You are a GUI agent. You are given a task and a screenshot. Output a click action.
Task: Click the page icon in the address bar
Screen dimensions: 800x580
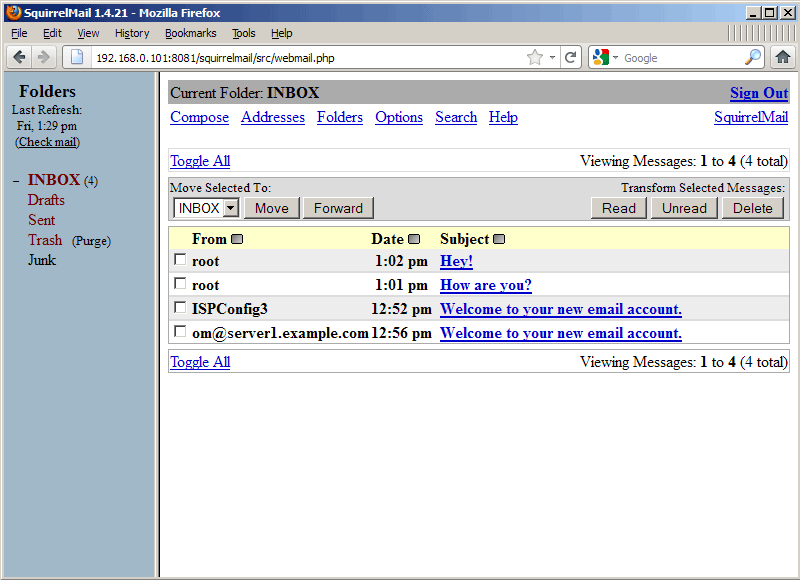(x=76, y=57)
